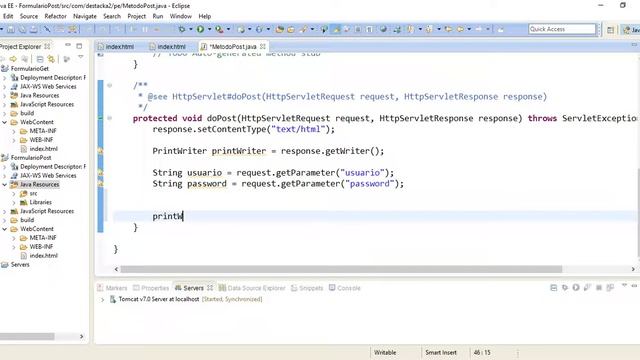Open the External Tools dropdown arrow
The image size is (640, 360).
click(228, 29)
